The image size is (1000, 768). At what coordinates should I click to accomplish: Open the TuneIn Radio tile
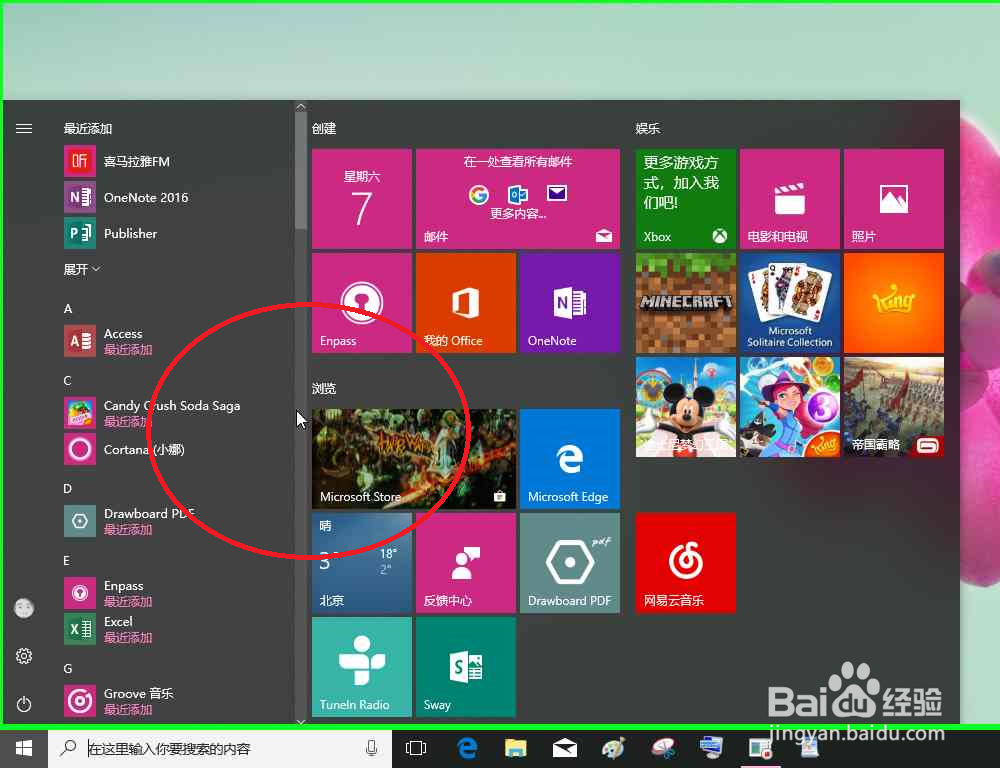coord(362,667)
